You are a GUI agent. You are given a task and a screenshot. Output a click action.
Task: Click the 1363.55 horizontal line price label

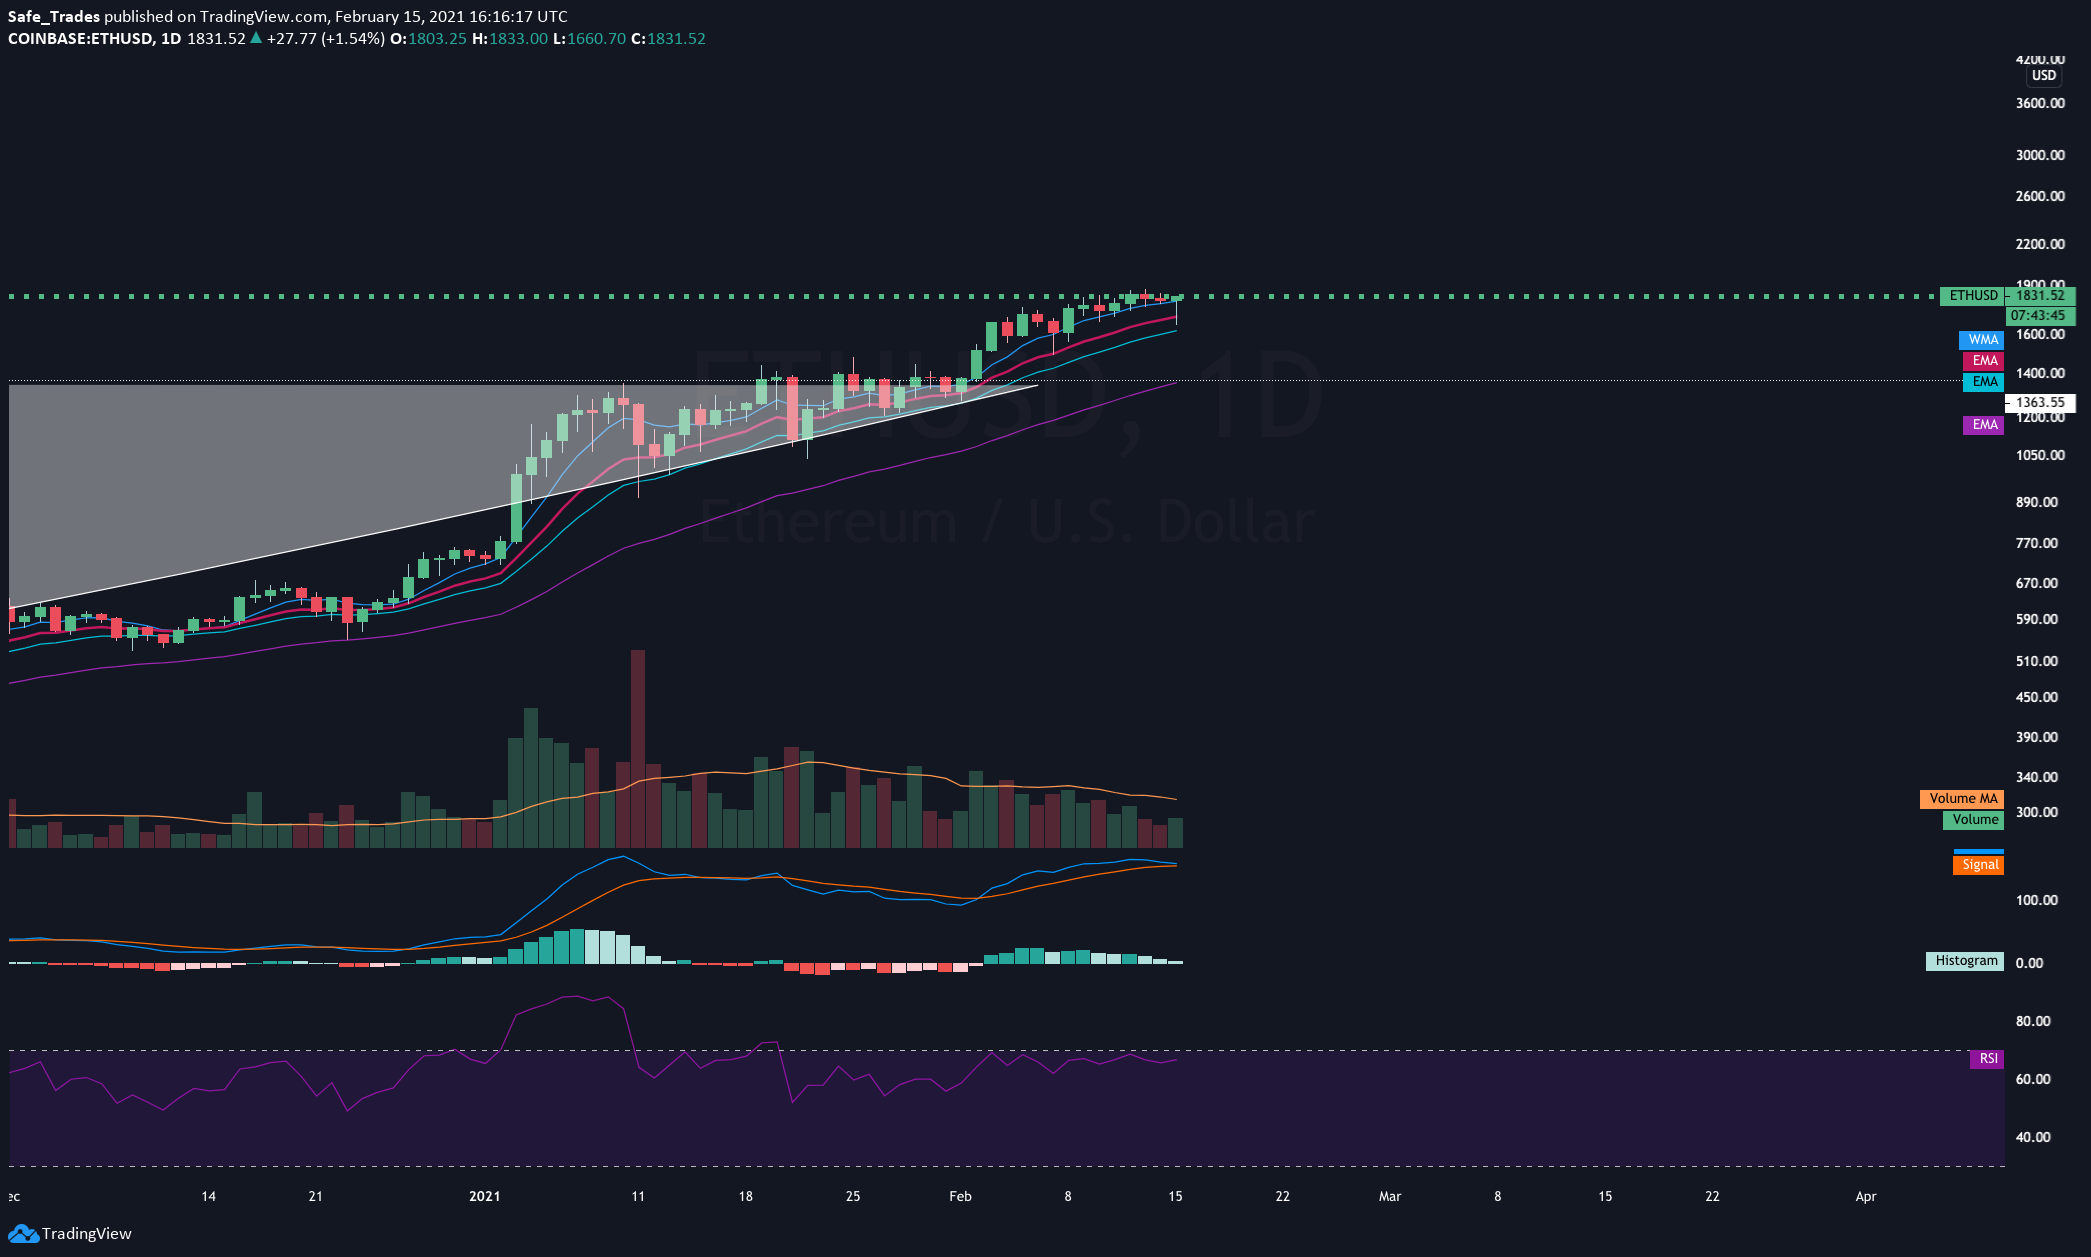click(2040, 403)
